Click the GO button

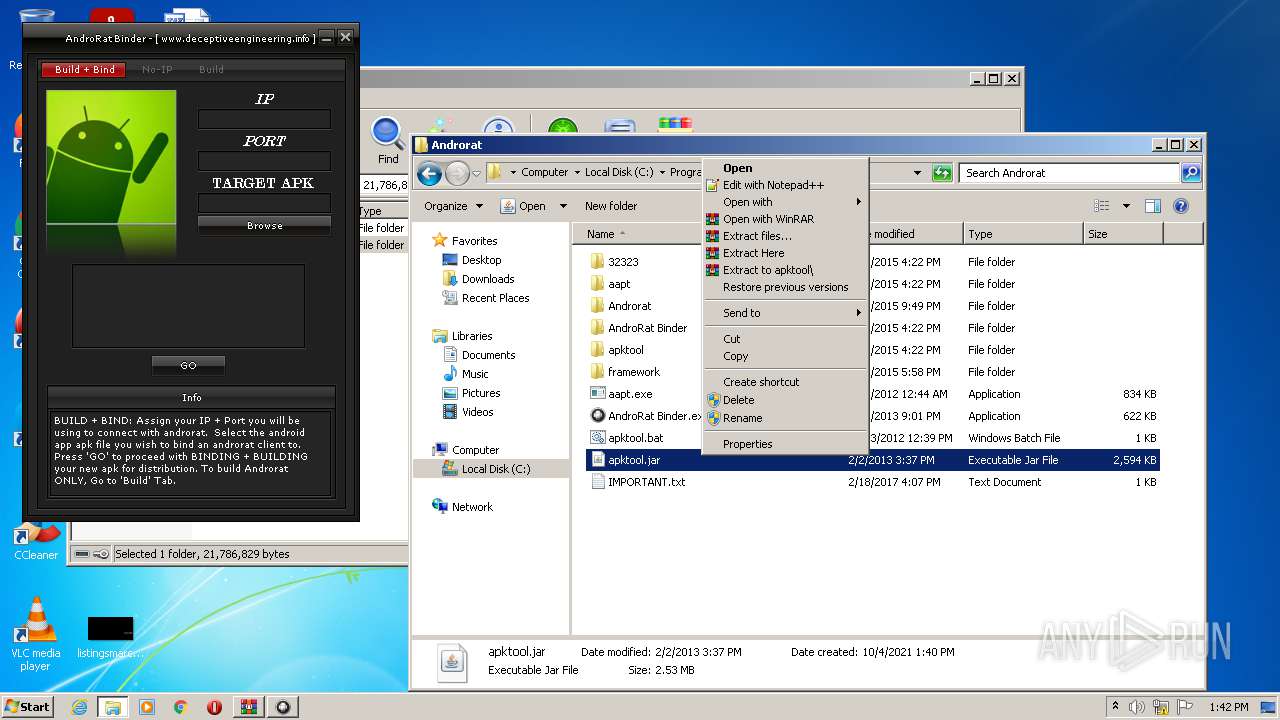coord(188,365)
